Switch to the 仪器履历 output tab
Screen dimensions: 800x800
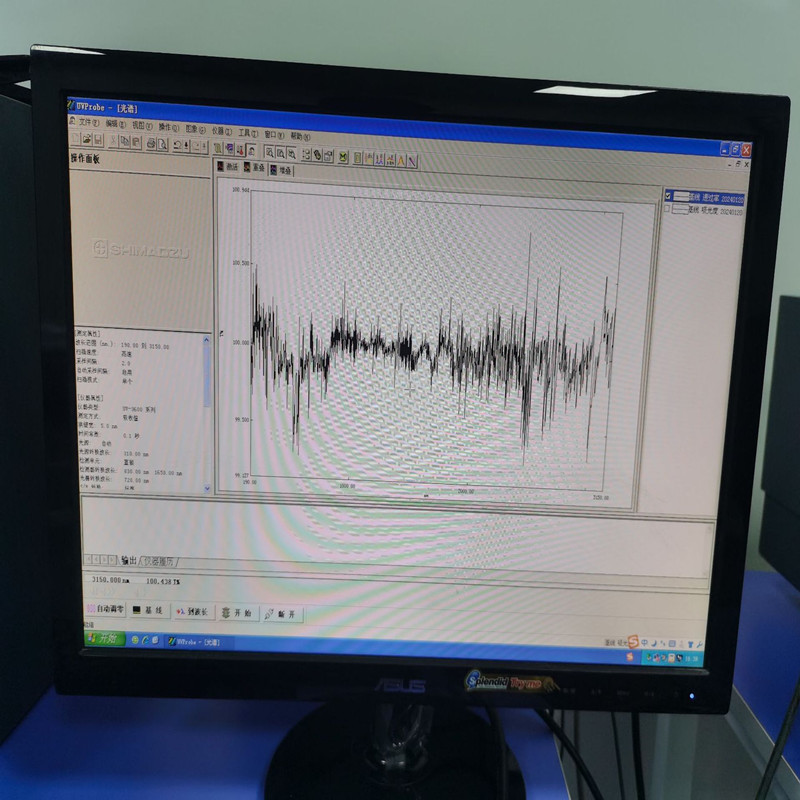pos(160,561)
